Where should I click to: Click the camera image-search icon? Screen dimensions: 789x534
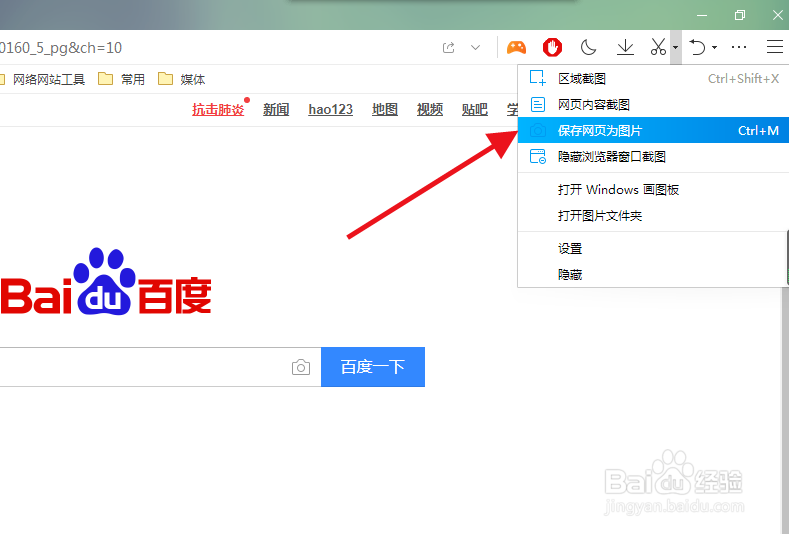coord(301,367)
